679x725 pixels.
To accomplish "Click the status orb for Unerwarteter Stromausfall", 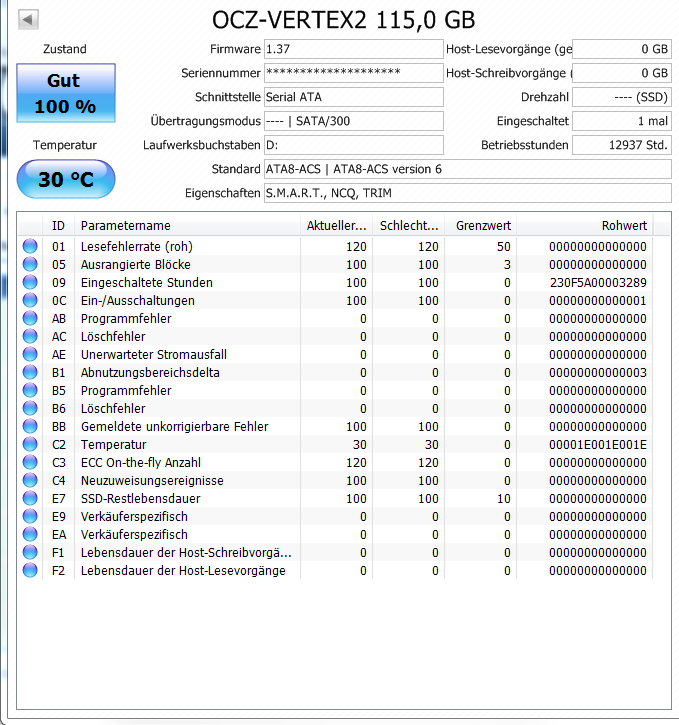I will coord(30,354).
